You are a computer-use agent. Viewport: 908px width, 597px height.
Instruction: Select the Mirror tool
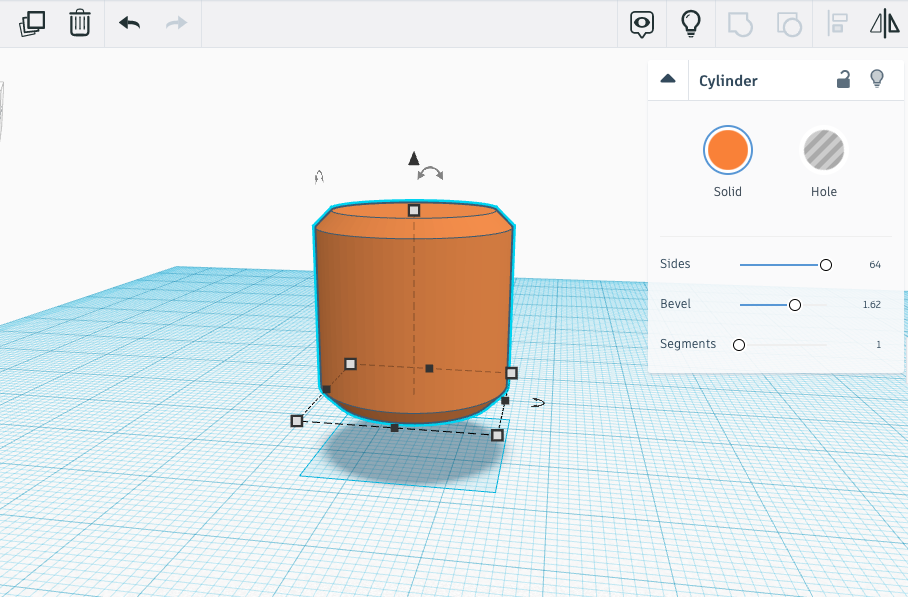click(885, 24)
